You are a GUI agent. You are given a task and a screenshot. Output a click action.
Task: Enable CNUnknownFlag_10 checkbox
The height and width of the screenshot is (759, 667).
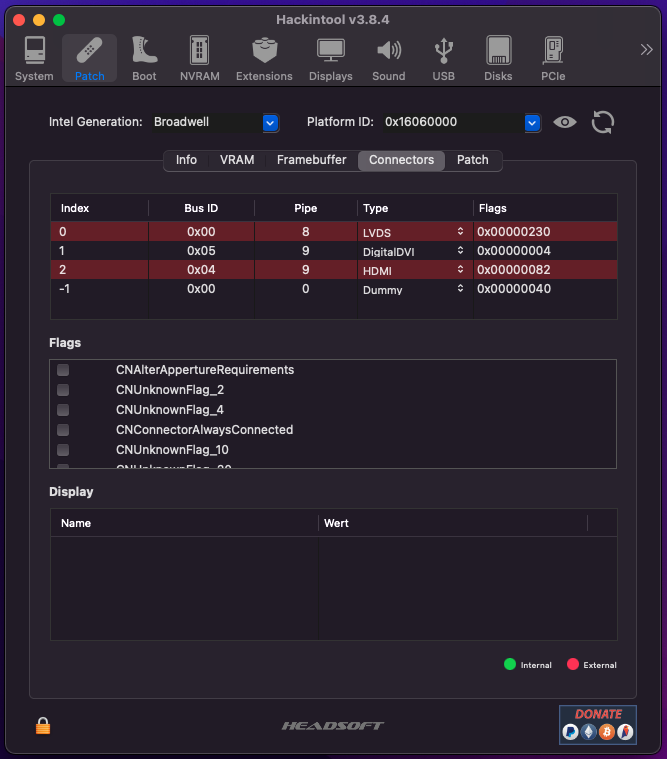[63, 450]
